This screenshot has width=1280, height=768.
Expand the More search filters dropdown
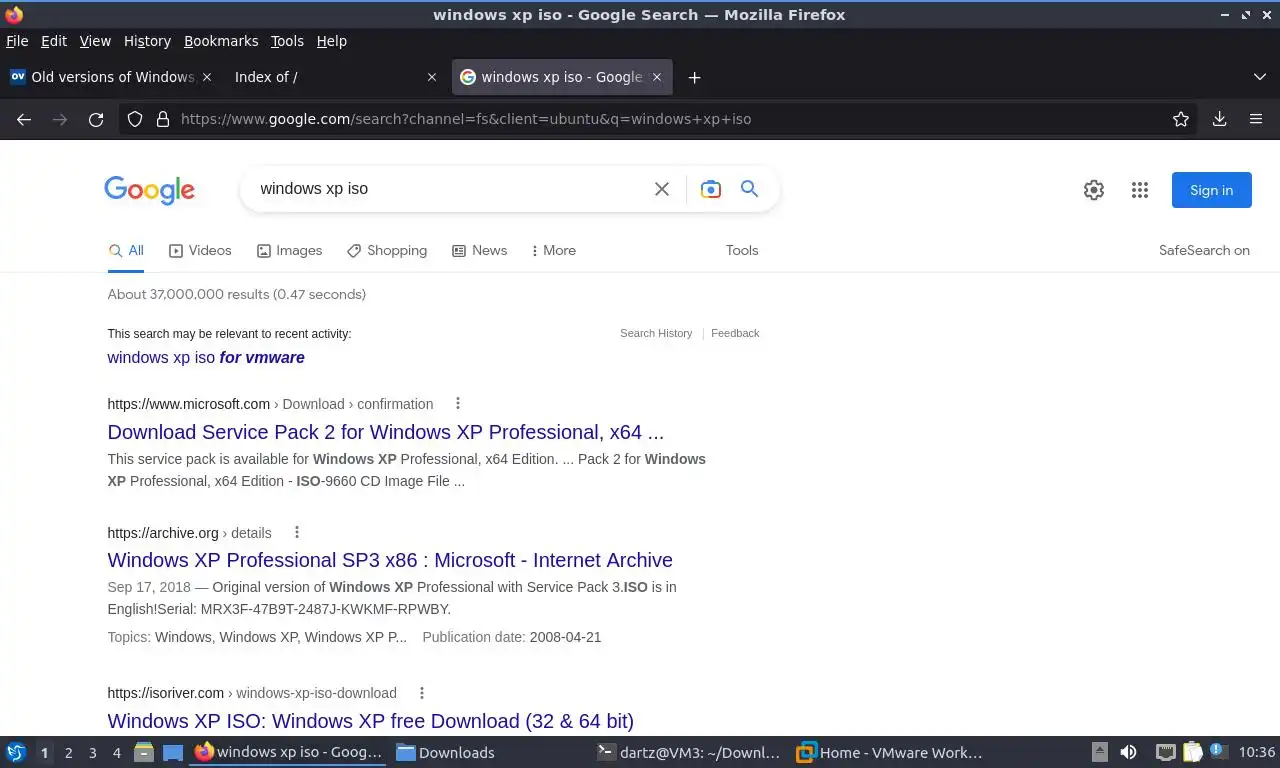(553, 250)
